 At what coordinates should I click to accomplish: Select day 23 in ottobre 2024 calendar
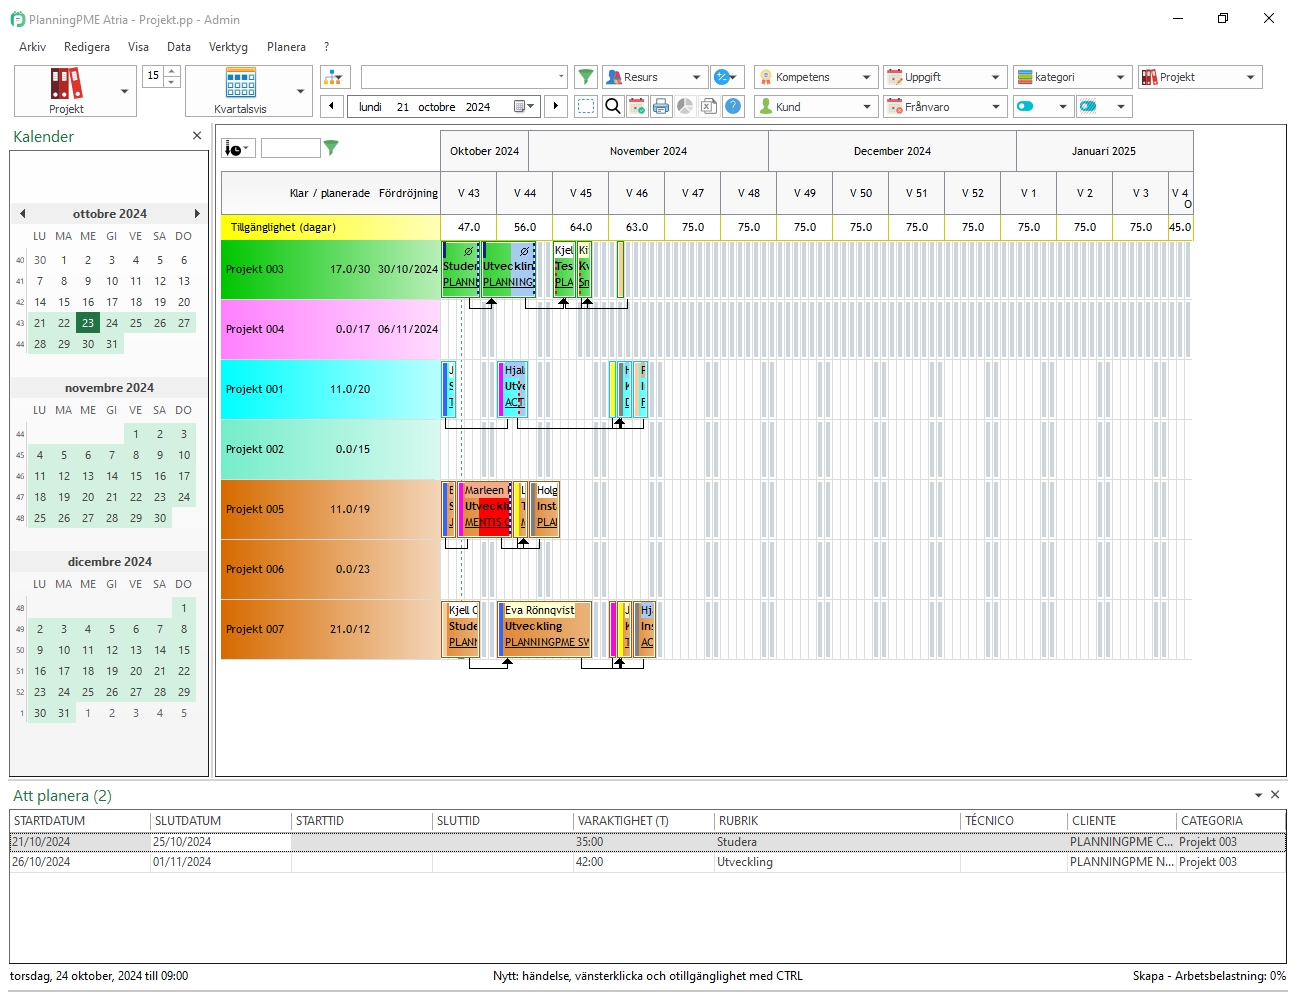coord(88,323)
